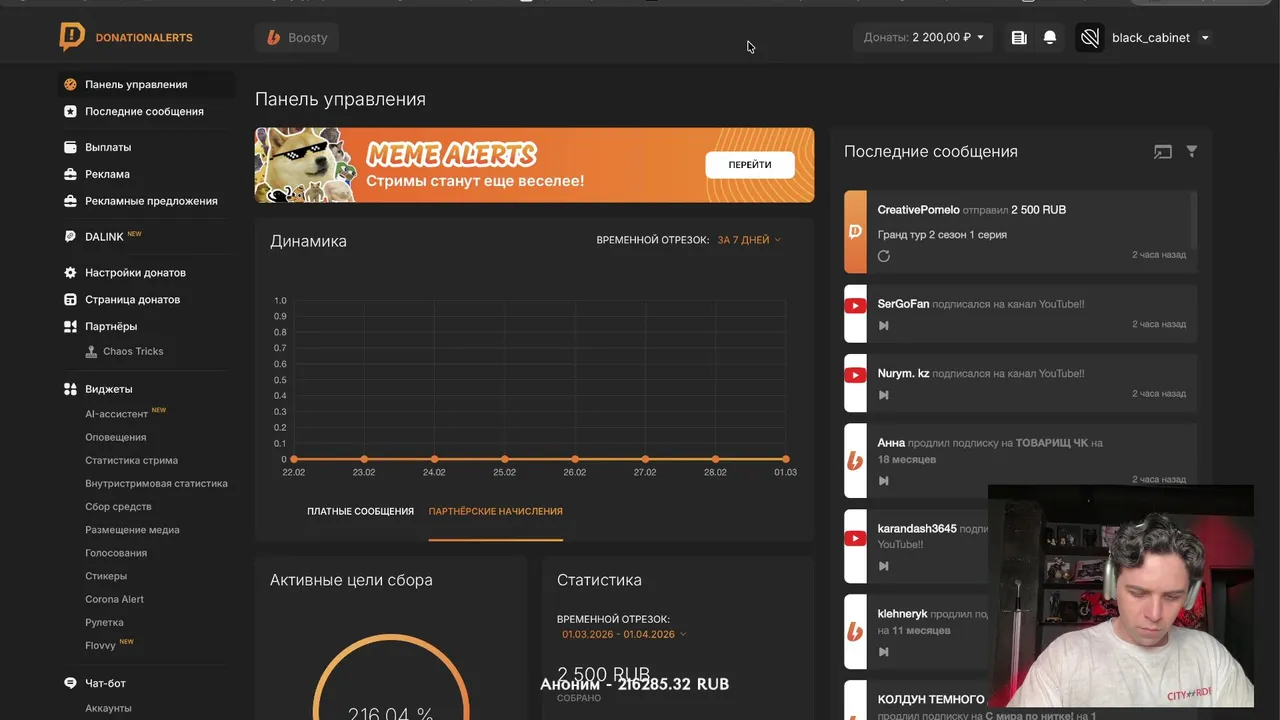This screenshot has width=1280, height=720.
Task: Replay CreativePomelo donation alert
Action: click(884, 256)
